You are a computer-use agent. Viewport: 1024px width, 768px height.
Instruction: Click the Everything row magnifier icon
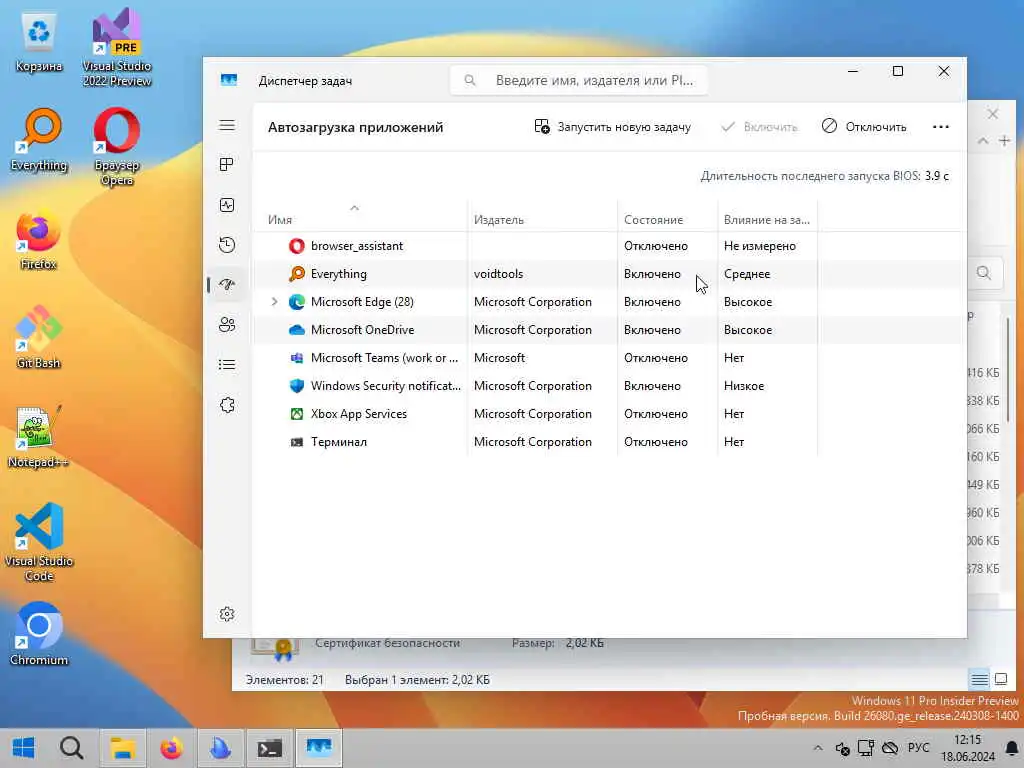296,274
